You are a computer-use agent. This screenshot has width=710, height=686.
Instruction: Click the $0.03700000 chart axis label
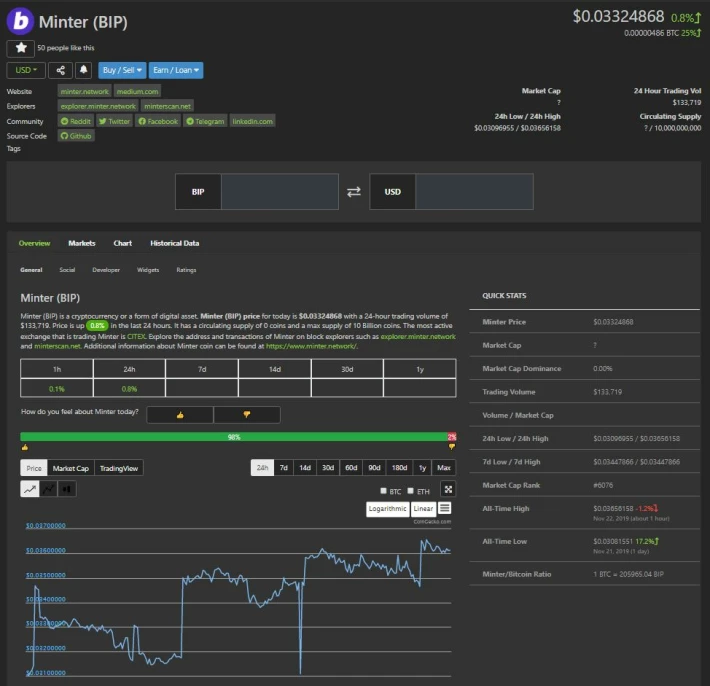pyautogui.click(x=45, y=525)
